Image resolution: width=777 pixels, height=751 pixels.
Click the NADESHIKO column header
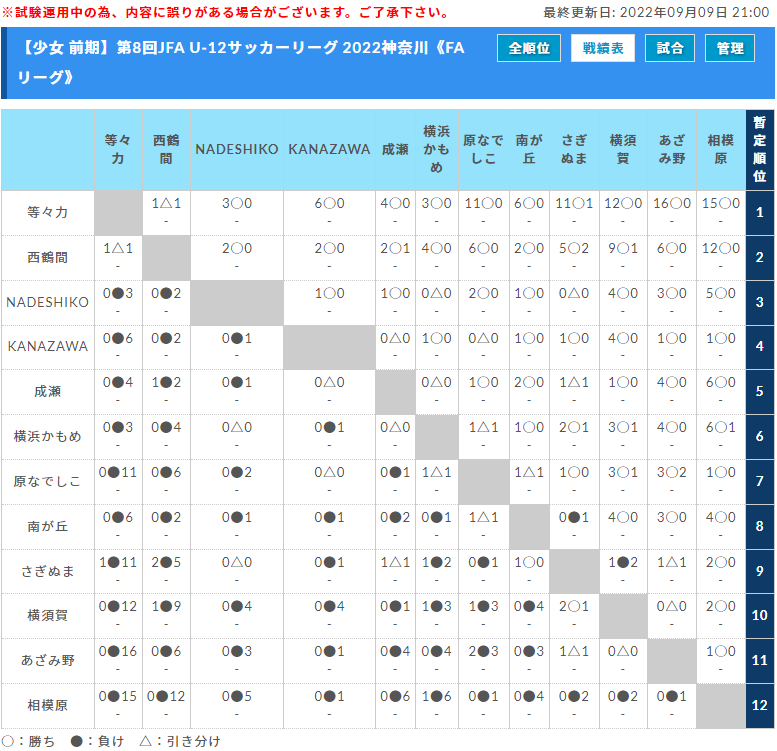(237, 150)
